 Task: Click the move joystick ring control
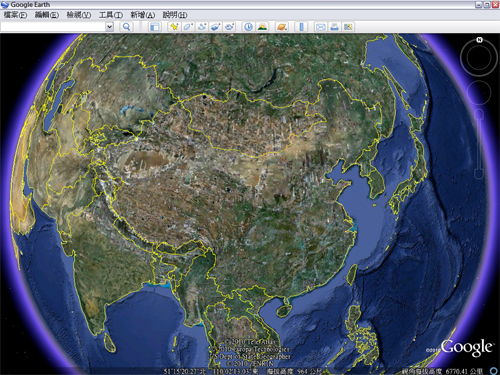479,92
